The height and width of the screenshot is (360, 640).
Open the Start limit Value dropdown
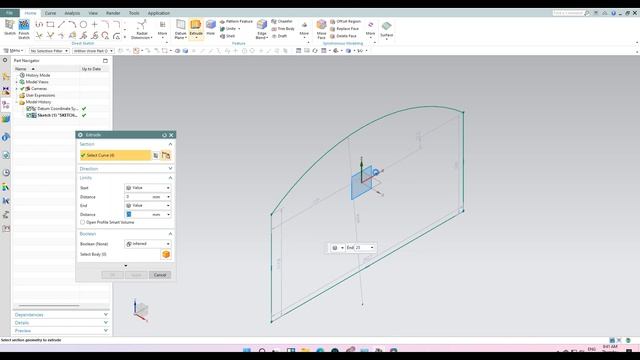pos(147,188)
